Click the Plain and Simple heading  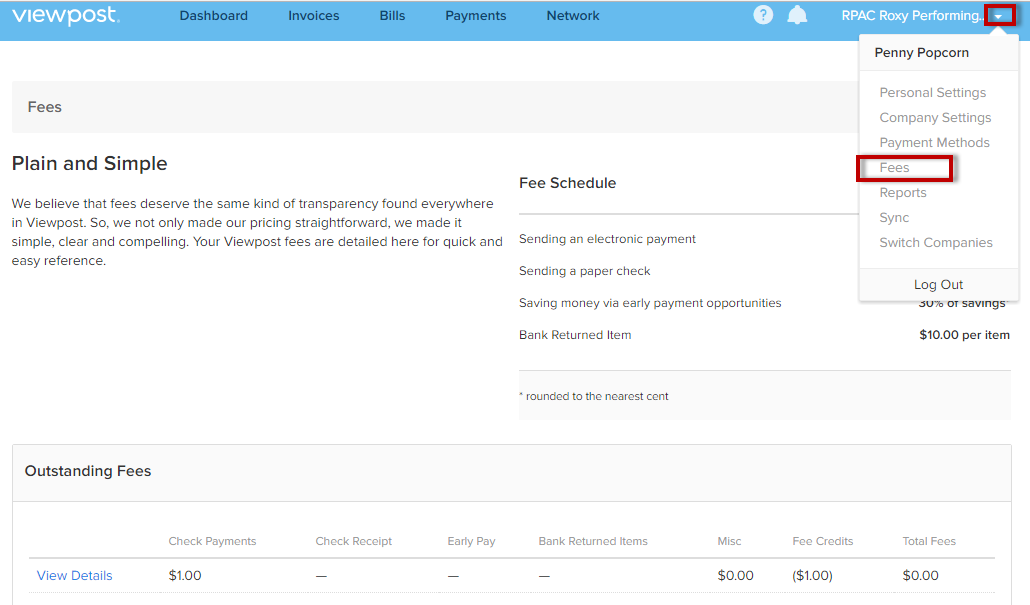(89, 163)
